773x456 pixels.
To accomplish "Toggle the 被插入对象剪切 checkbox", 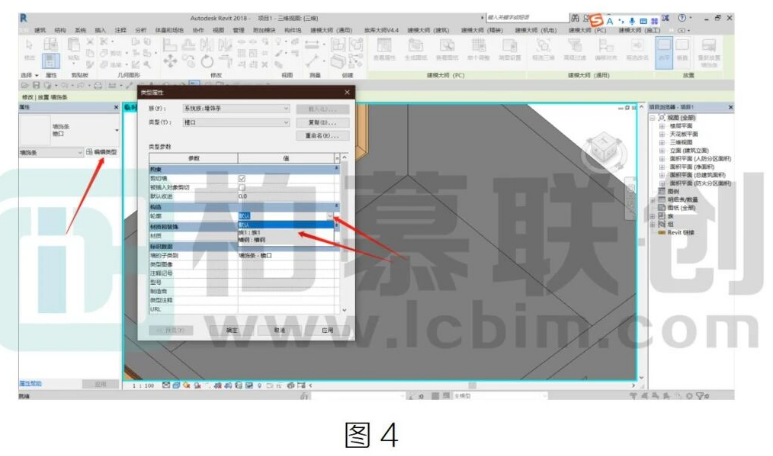I will tap(242, 187).
